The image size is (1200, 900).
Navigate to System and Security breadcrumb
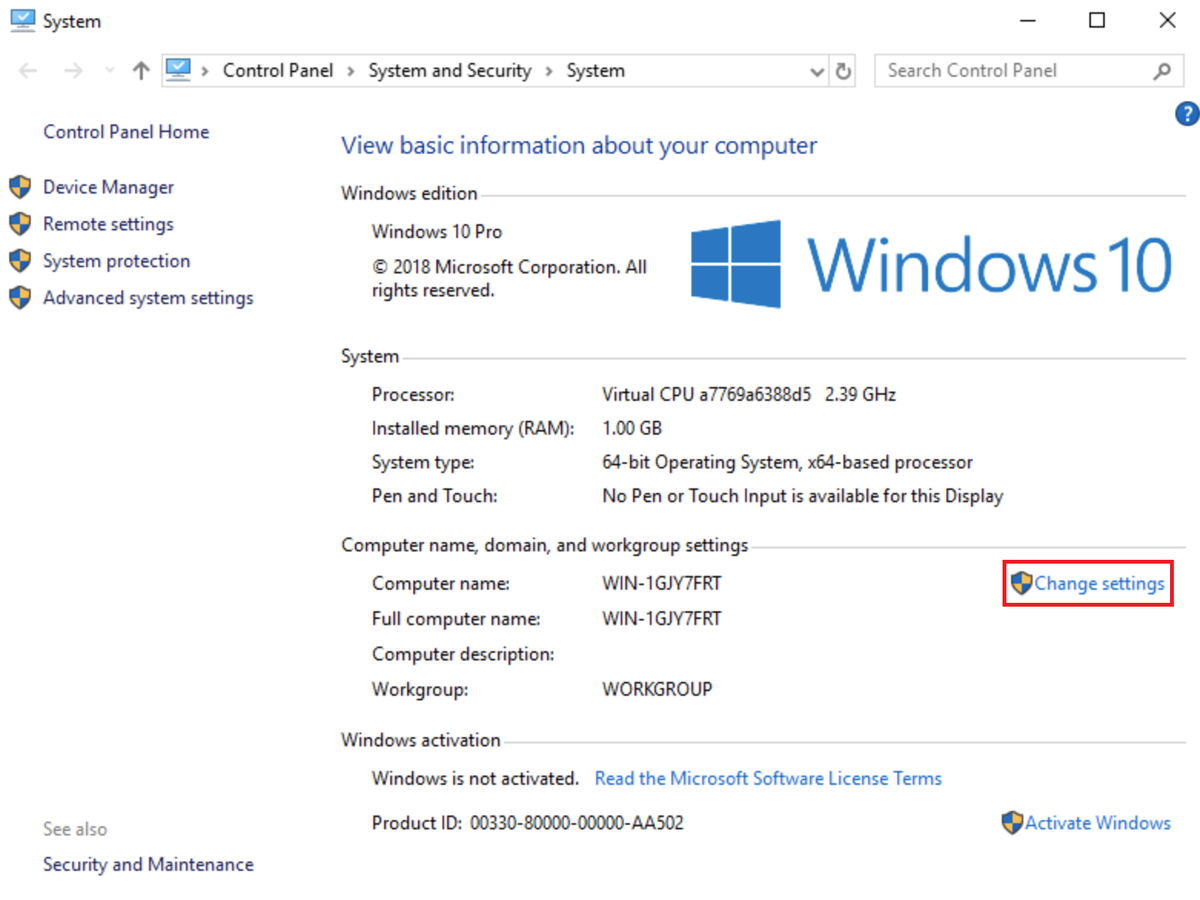(449, 71)
